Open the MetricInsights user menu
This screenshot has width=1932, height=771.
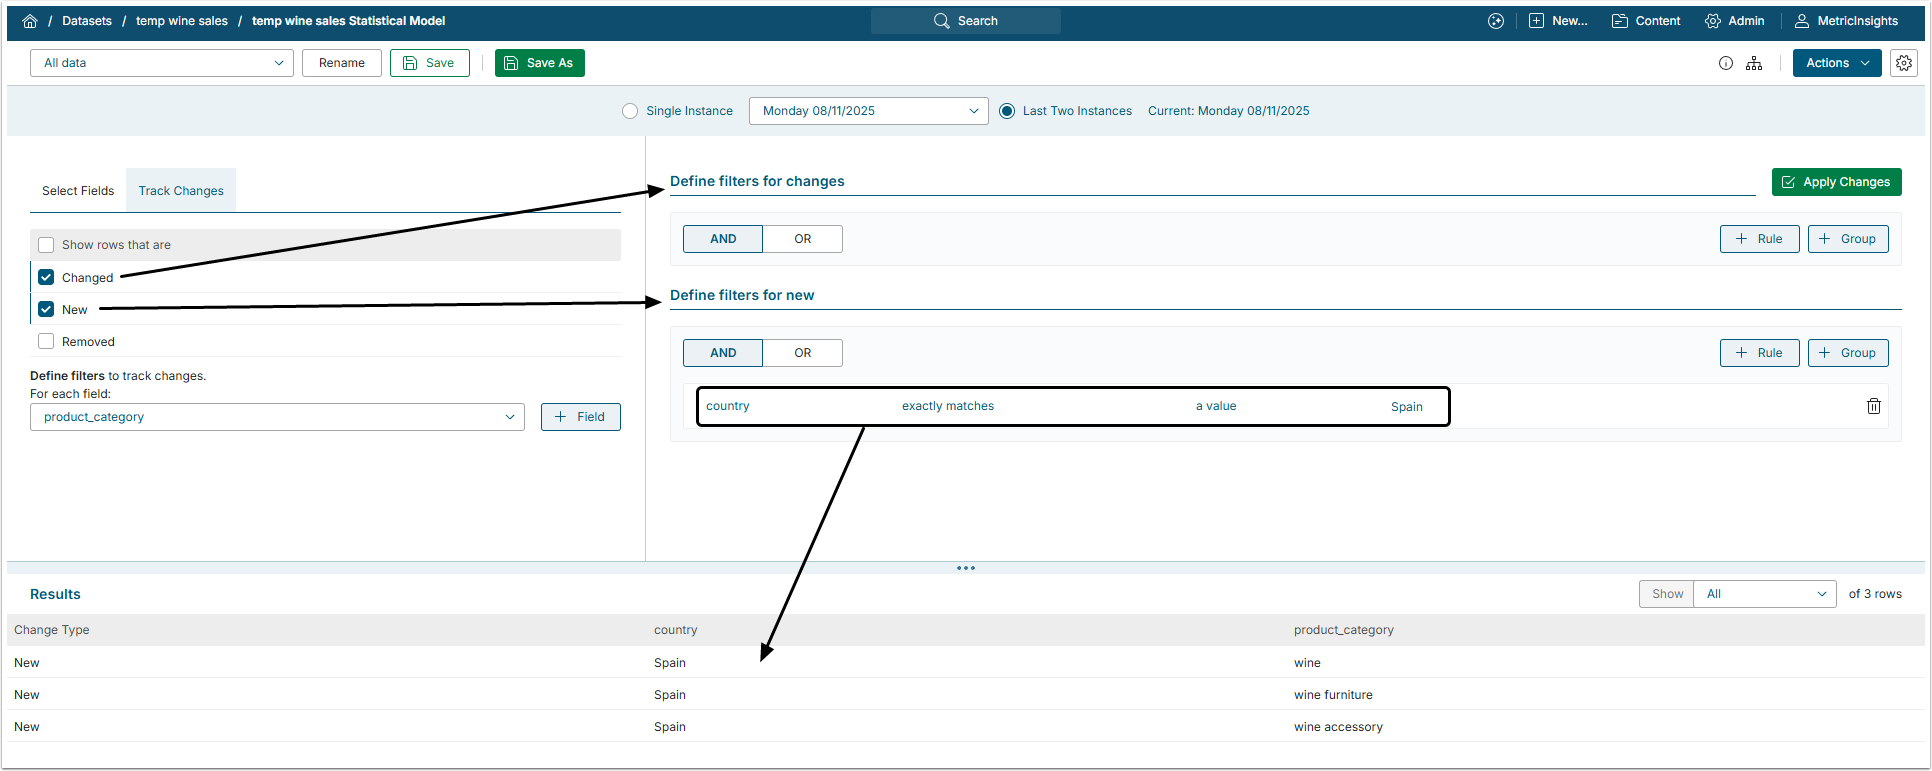click(1846, 21)
